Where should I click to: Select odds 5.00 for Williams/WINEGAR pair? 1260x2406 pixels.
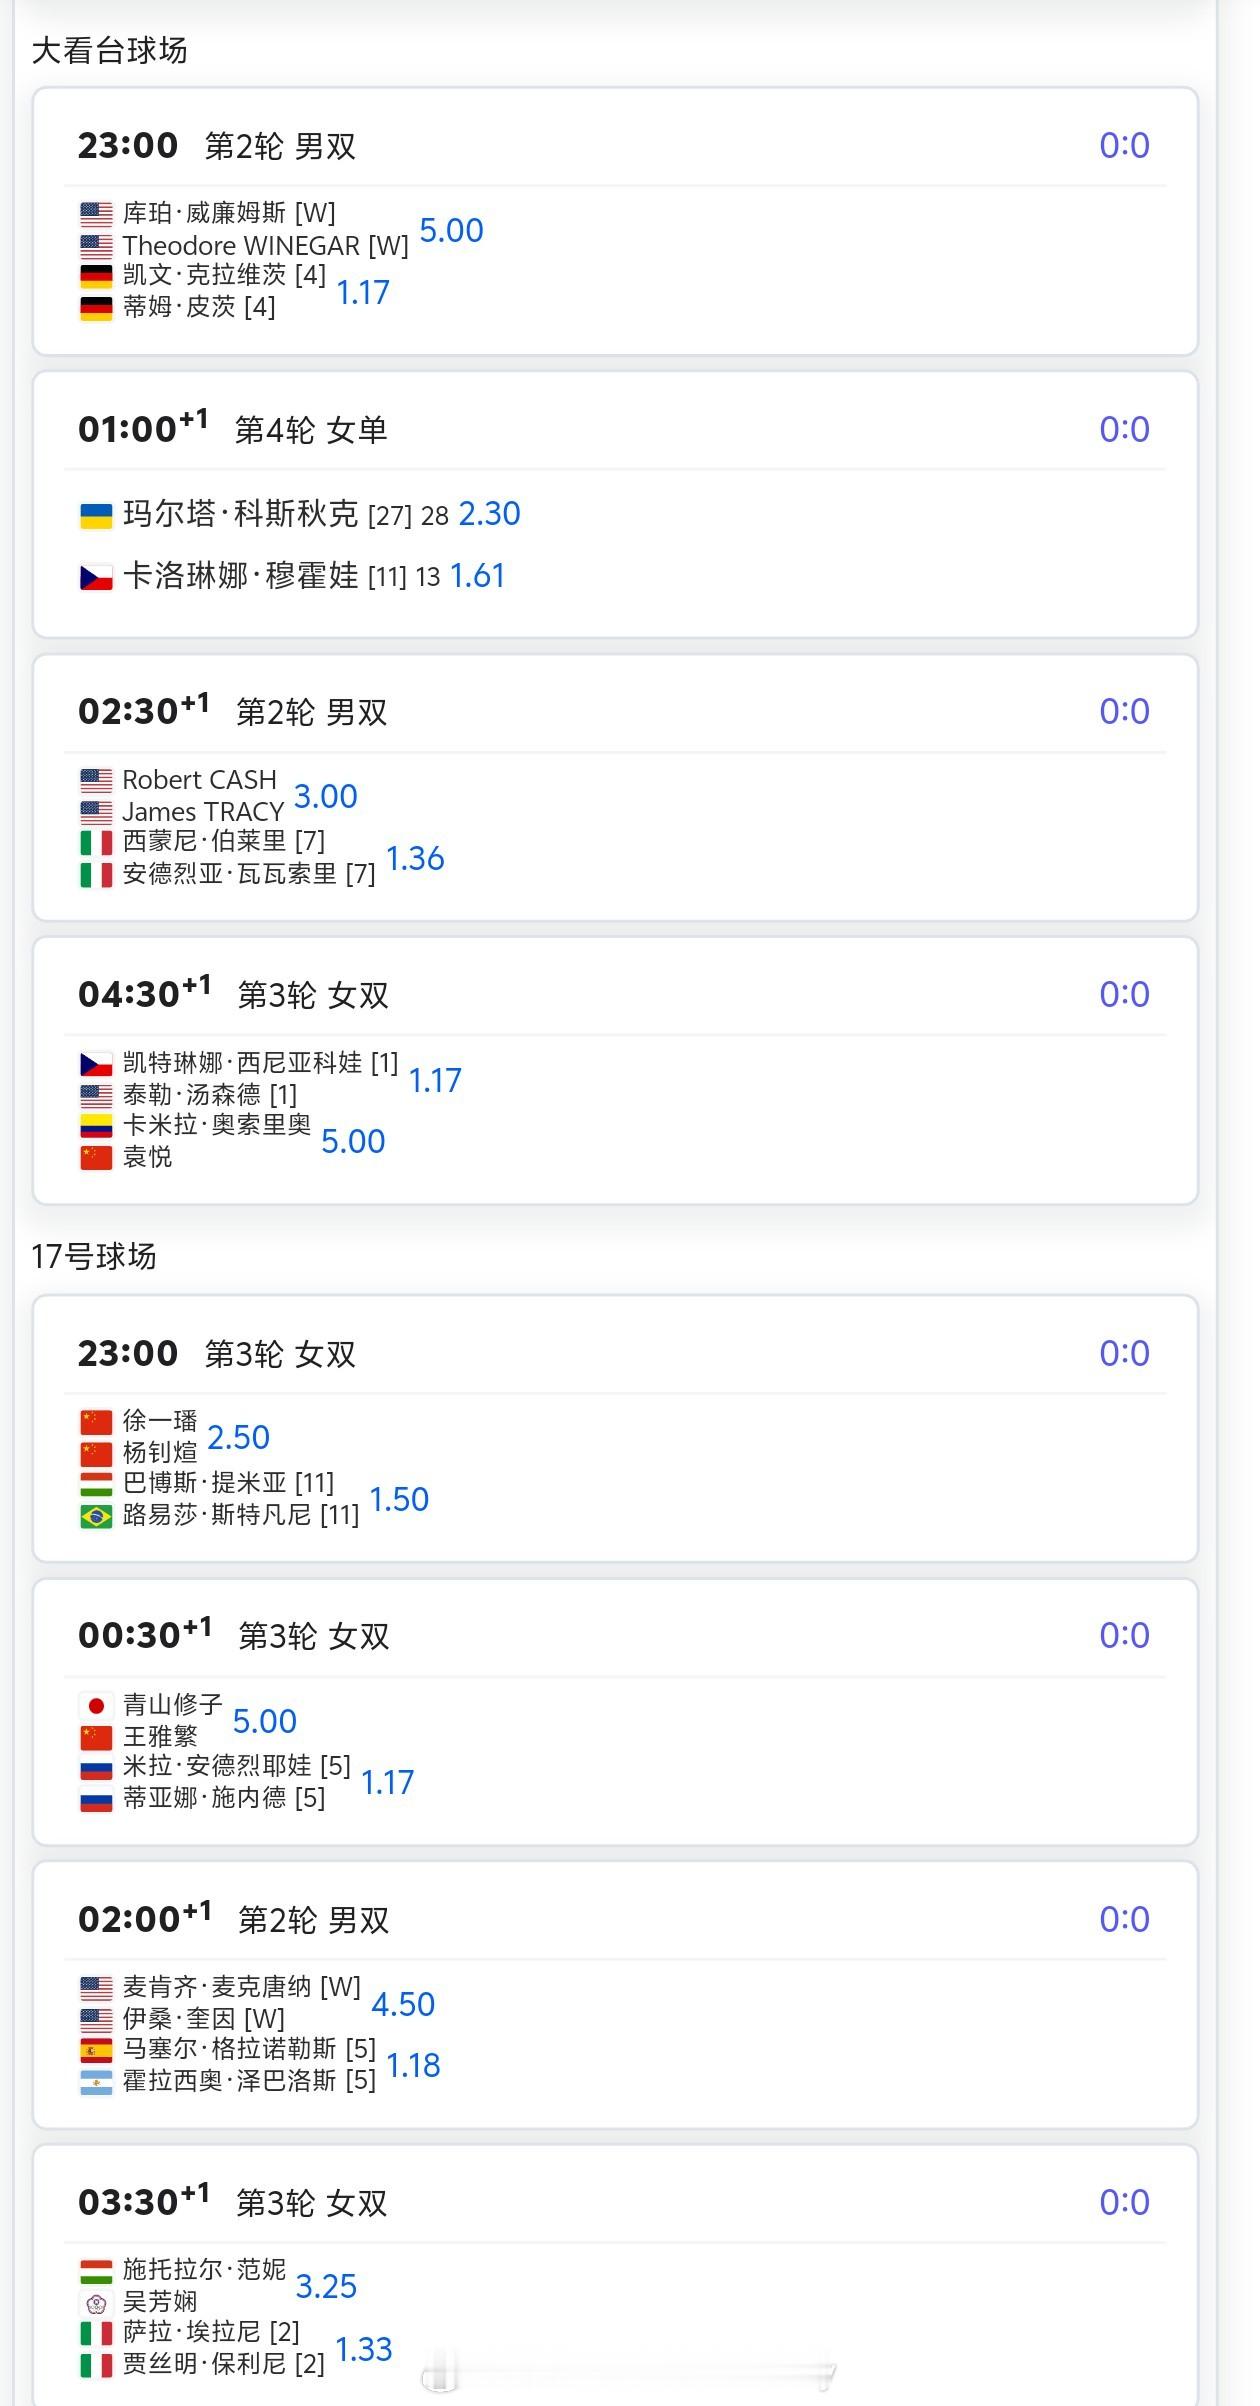tap(451, 231)
